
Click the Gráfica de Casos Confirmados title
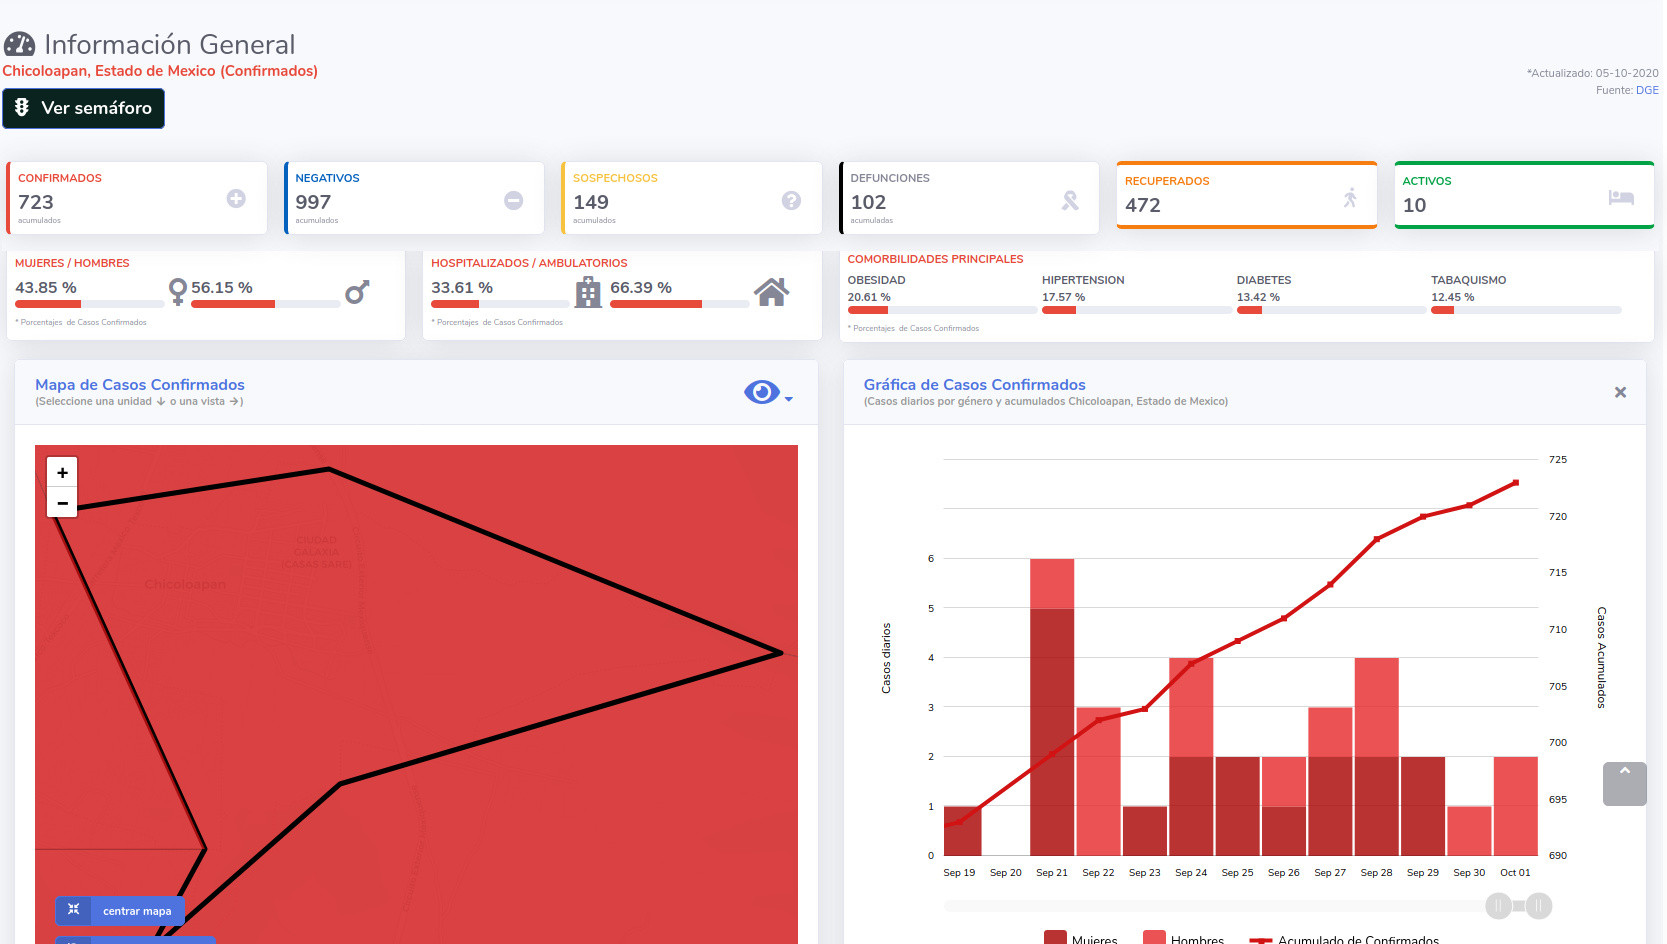point(975,385)
